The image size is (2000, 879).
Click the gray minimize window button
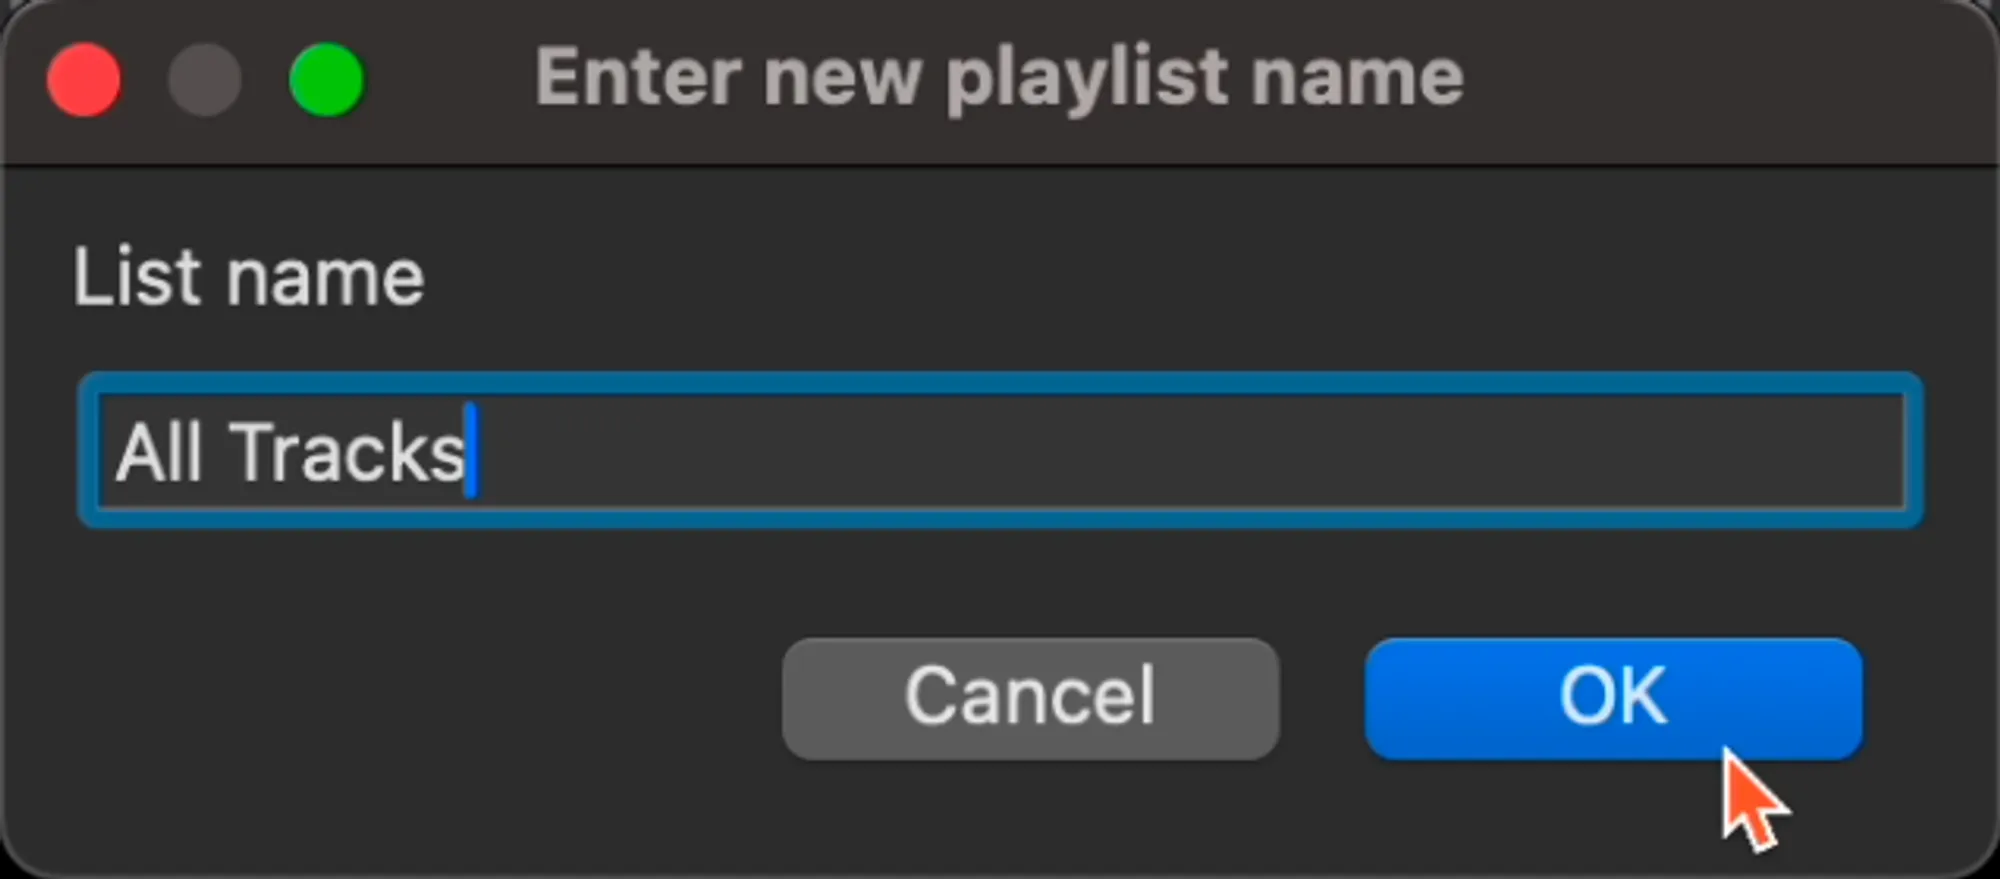click(x=205, y=79)
